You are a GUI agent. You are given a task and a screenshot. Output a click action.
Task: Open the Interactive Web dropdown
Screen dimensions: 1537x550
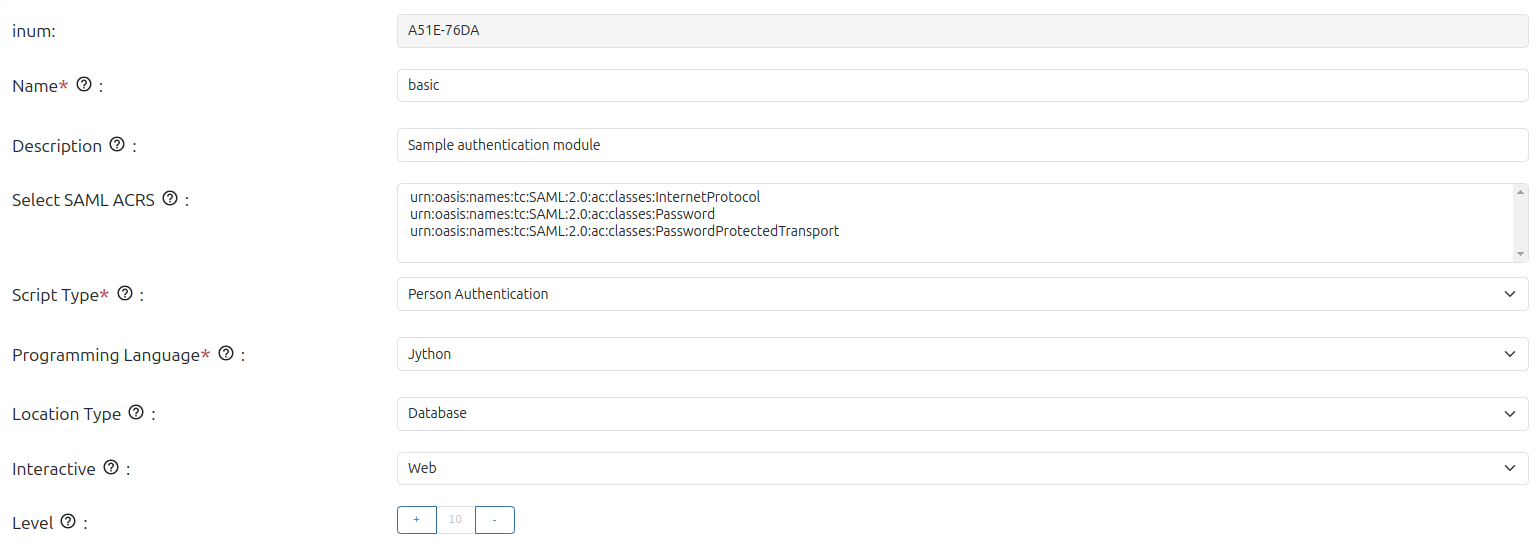click(961, 468)
